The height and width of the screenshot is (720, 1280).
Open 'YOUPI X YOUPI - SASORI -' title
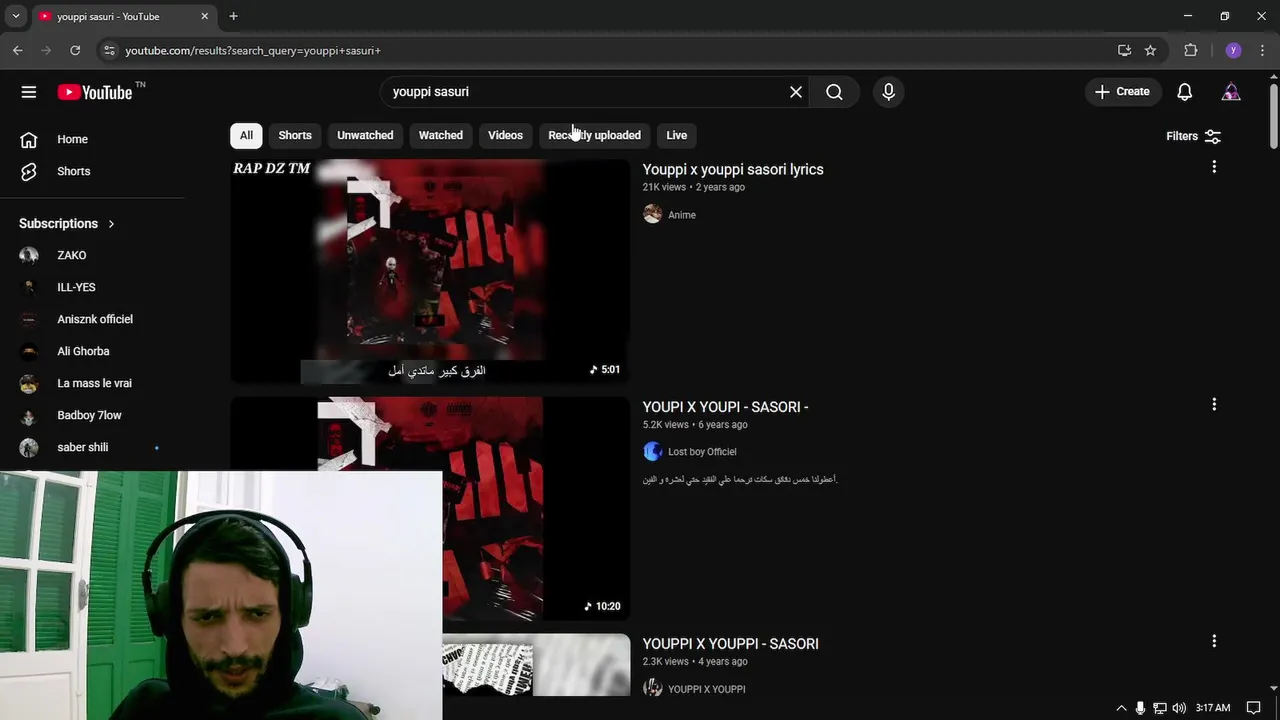tap(725, 407)
